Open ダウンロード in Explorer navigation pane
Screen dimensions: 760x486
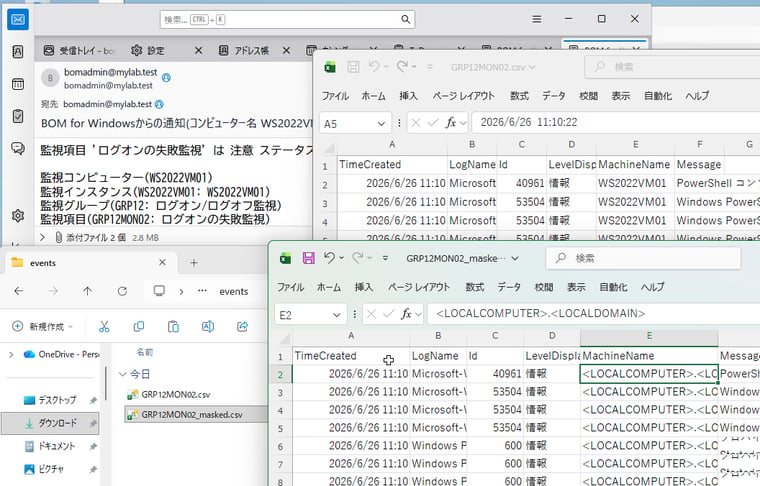pyautogui.click(x=50, y=423)
